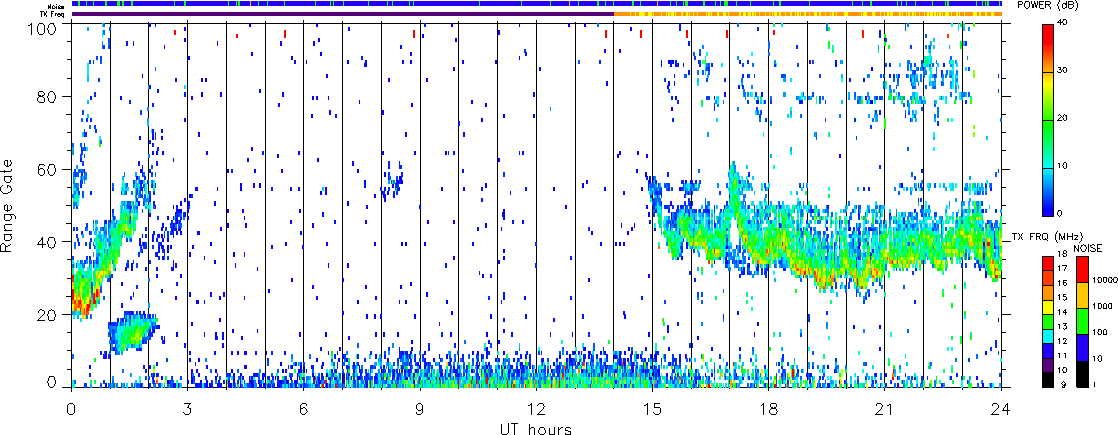1118x435 pixels.
Task: Click the orange portion of TX Freq strip
Action: tap(808, 14)
